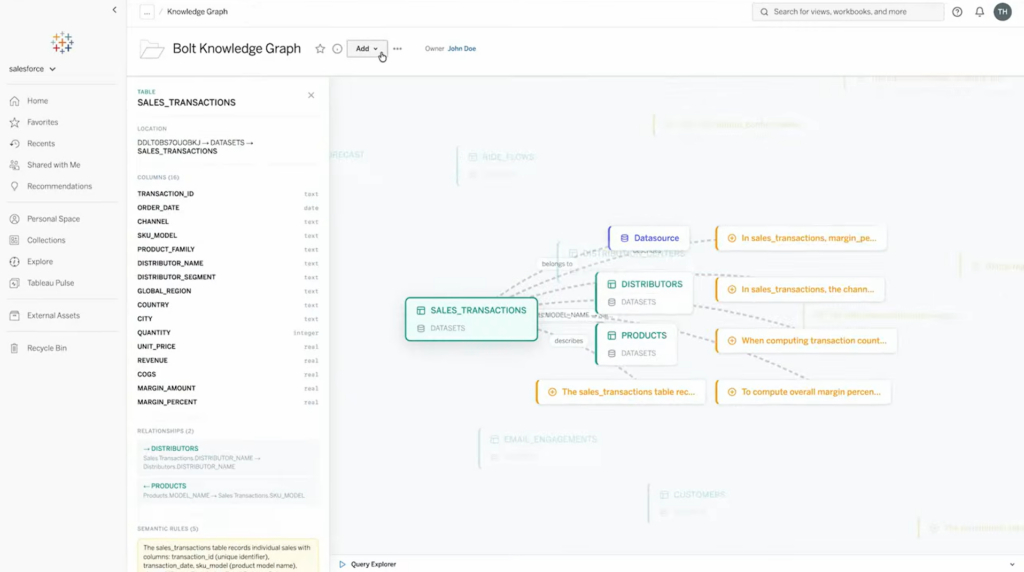Viewport: 1024px width, 572px height.
Task: Select the SKU_MODEL column row
Action: tap(228, 236)
